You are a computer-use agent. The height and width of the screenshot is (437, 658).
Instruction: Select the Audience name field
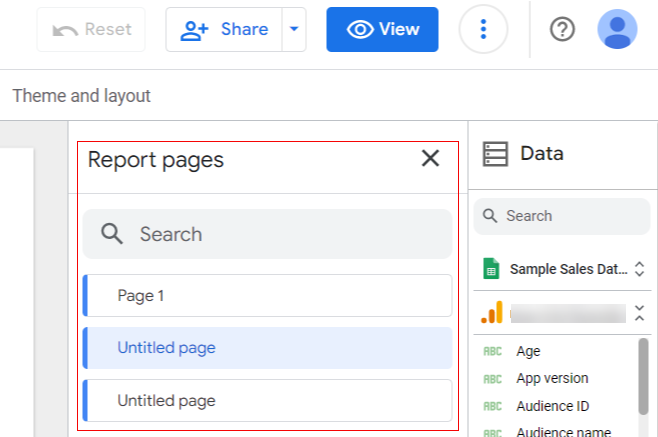tap(564, 431)
